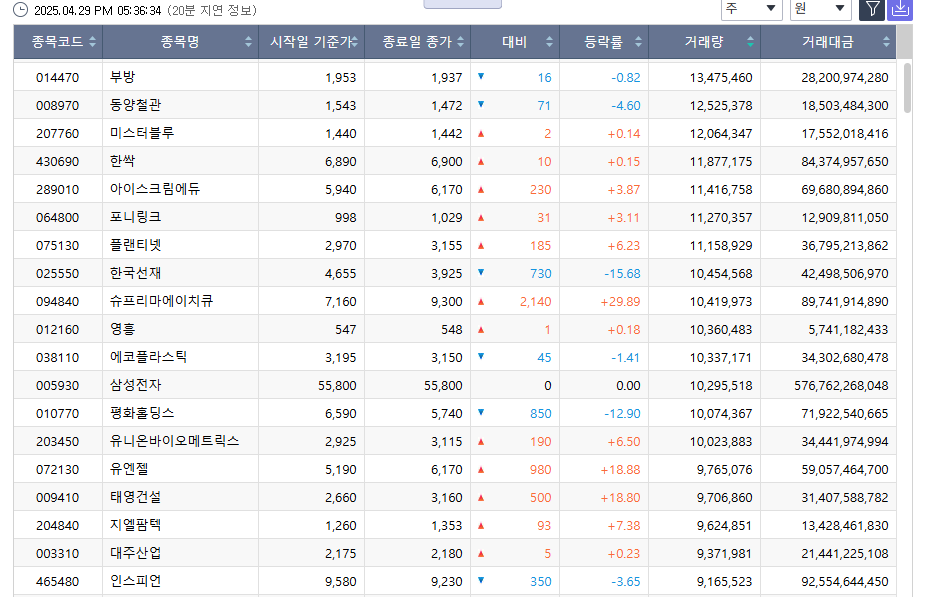The width and height of the screenshot is (930, 597).
Task: Click stock code 465480
Action: pos(58,582)
